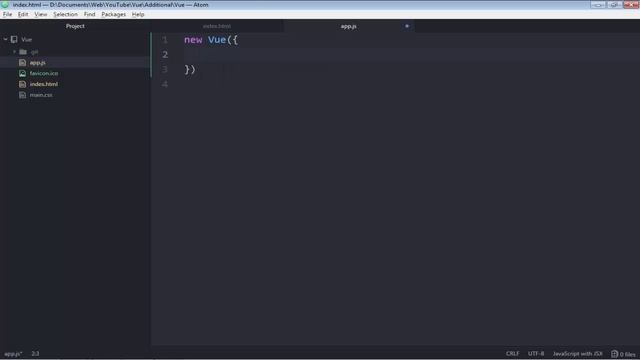Change UTF-8 encoding in status bar
This screenshot has width=640, height=360.
point(536,354)
